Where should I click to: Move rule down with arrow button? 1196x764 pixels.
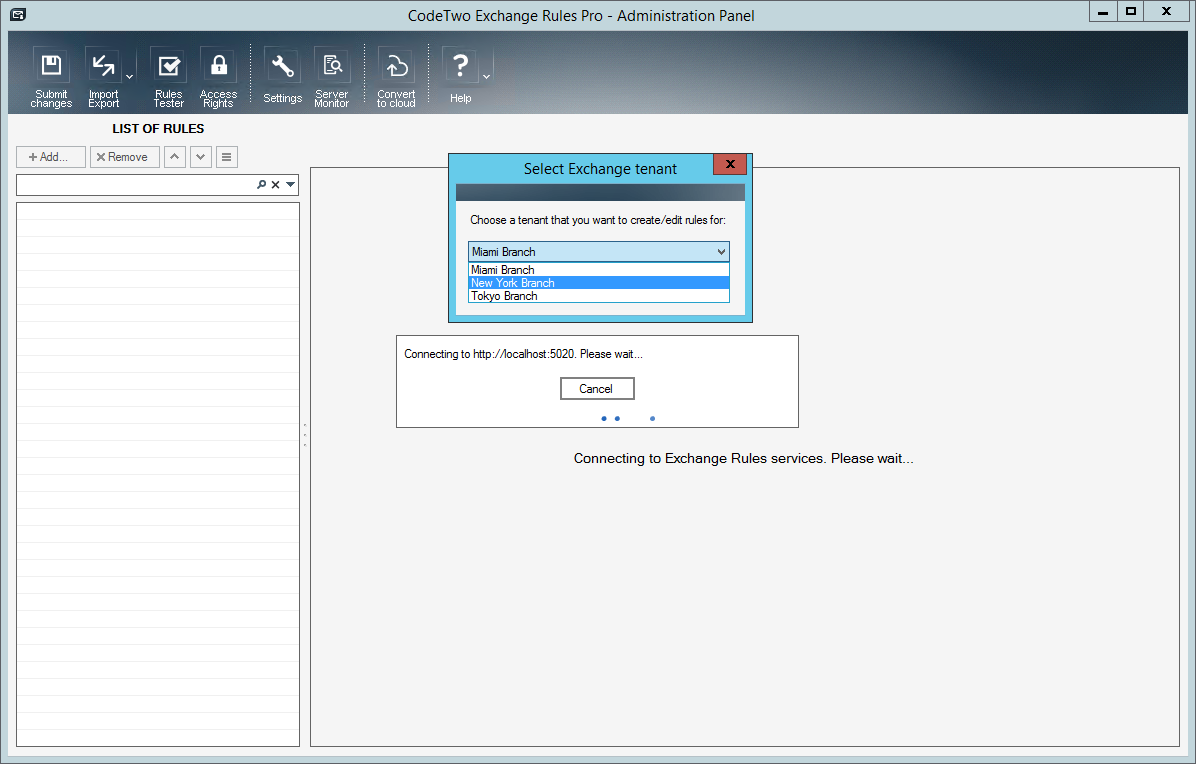tap(201, 157)
